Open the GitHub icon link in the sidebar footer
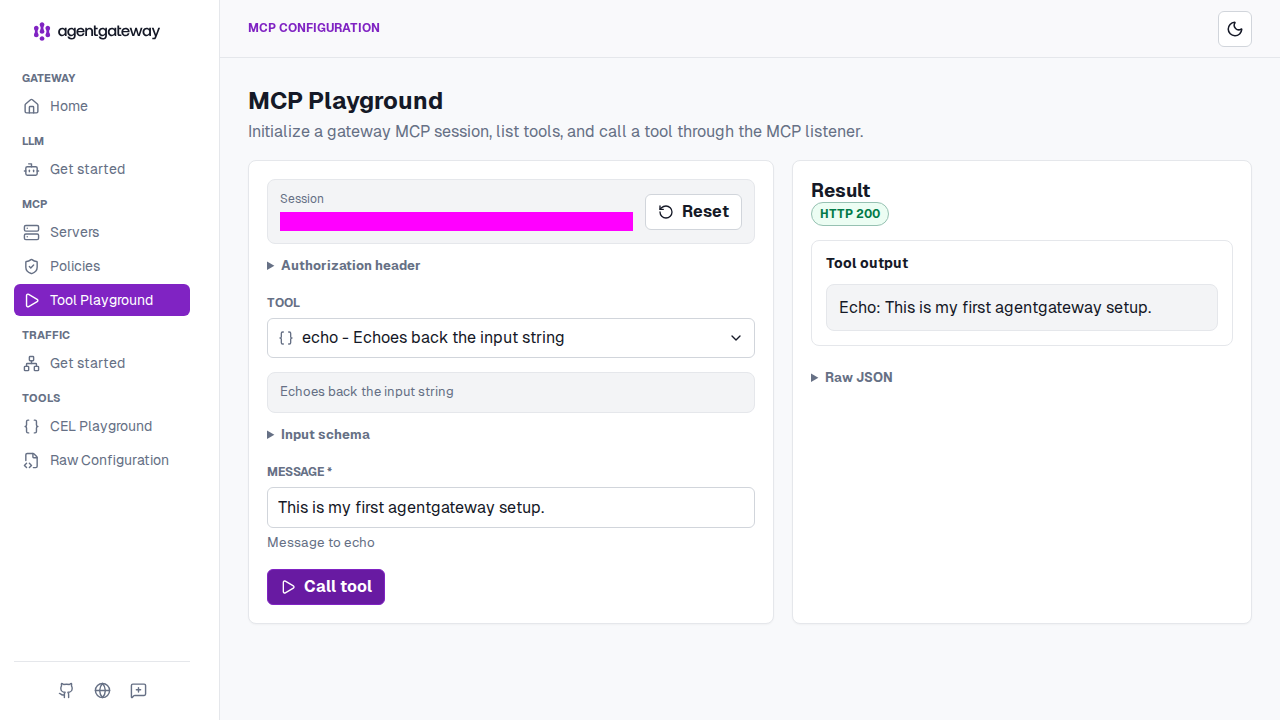Viewport: 1280px width, 720px height. (66, 690)
